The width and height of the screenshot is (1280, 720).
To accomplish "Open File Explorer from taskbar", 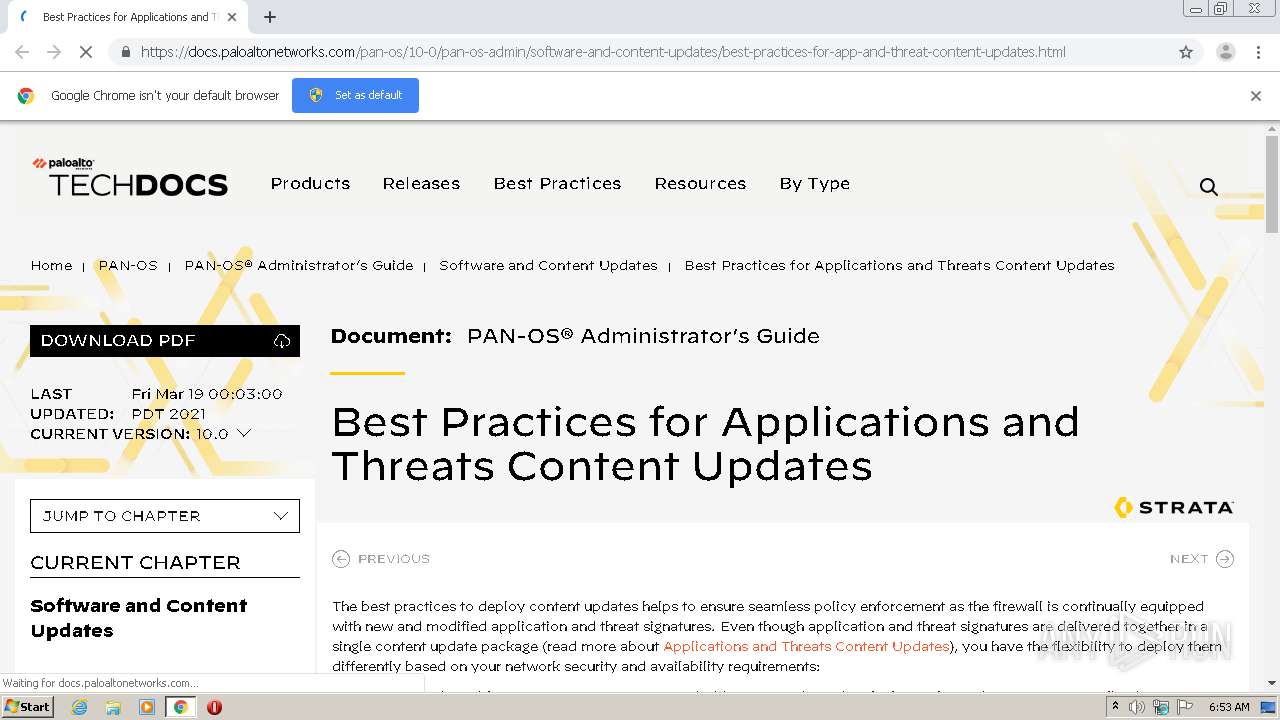I will 113,707.
